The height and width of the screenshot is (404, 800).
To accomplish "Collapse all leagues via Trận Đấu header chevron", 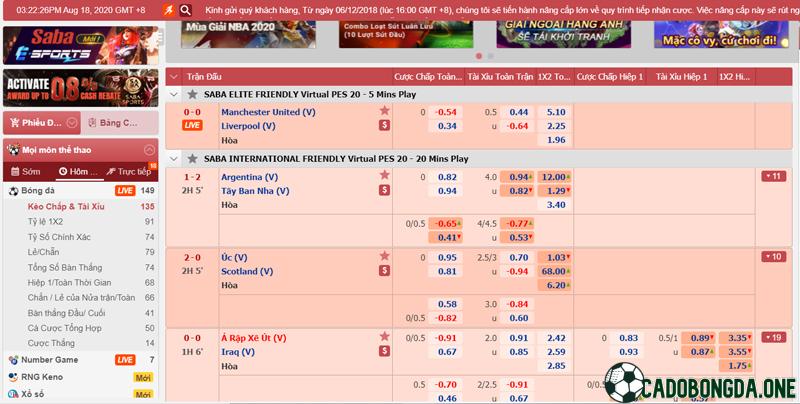I will pos(174,77).
